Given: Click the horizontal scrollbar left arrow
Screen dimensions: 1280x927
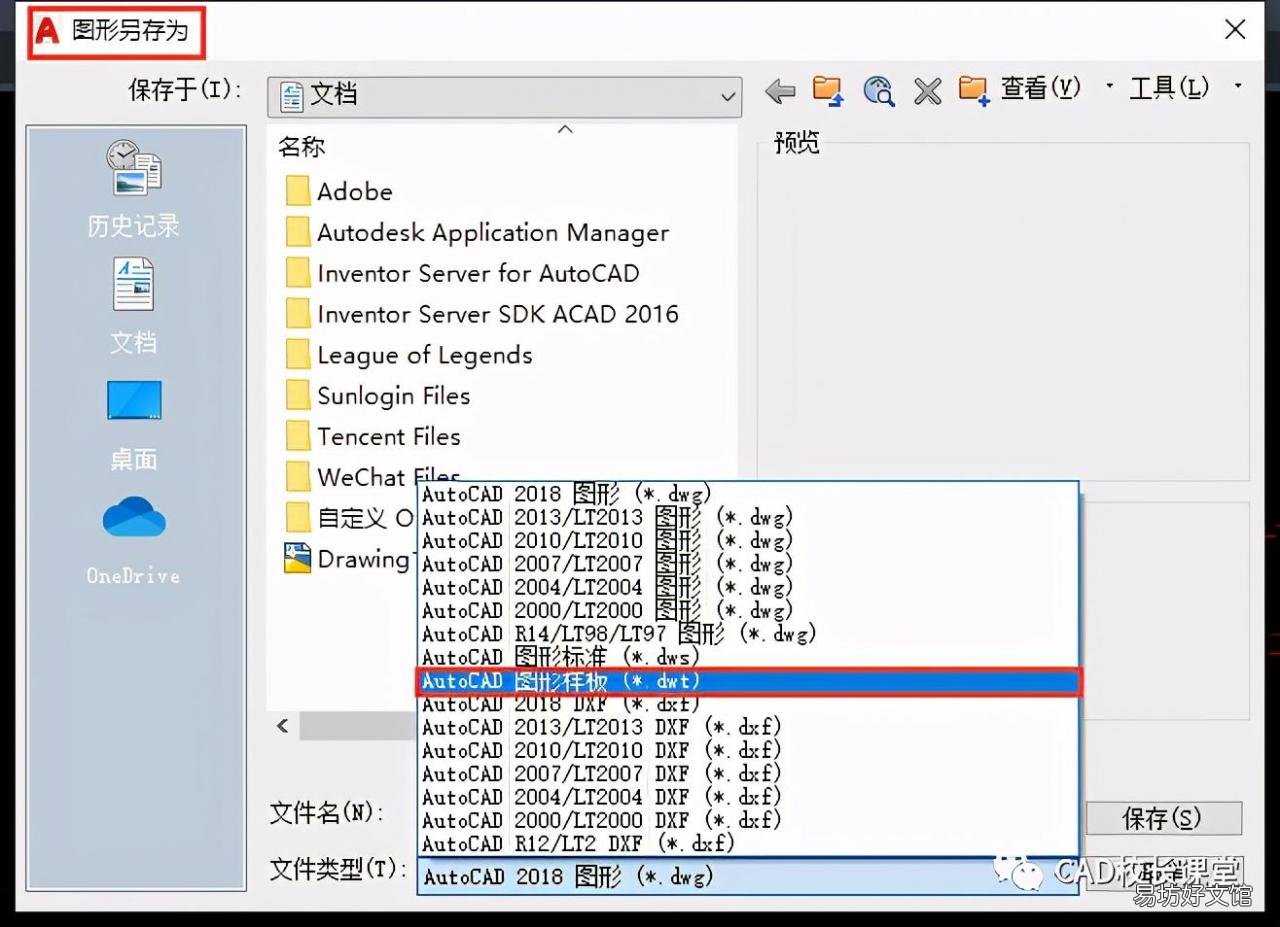Looking at the screenshot, I should point(284,726).
